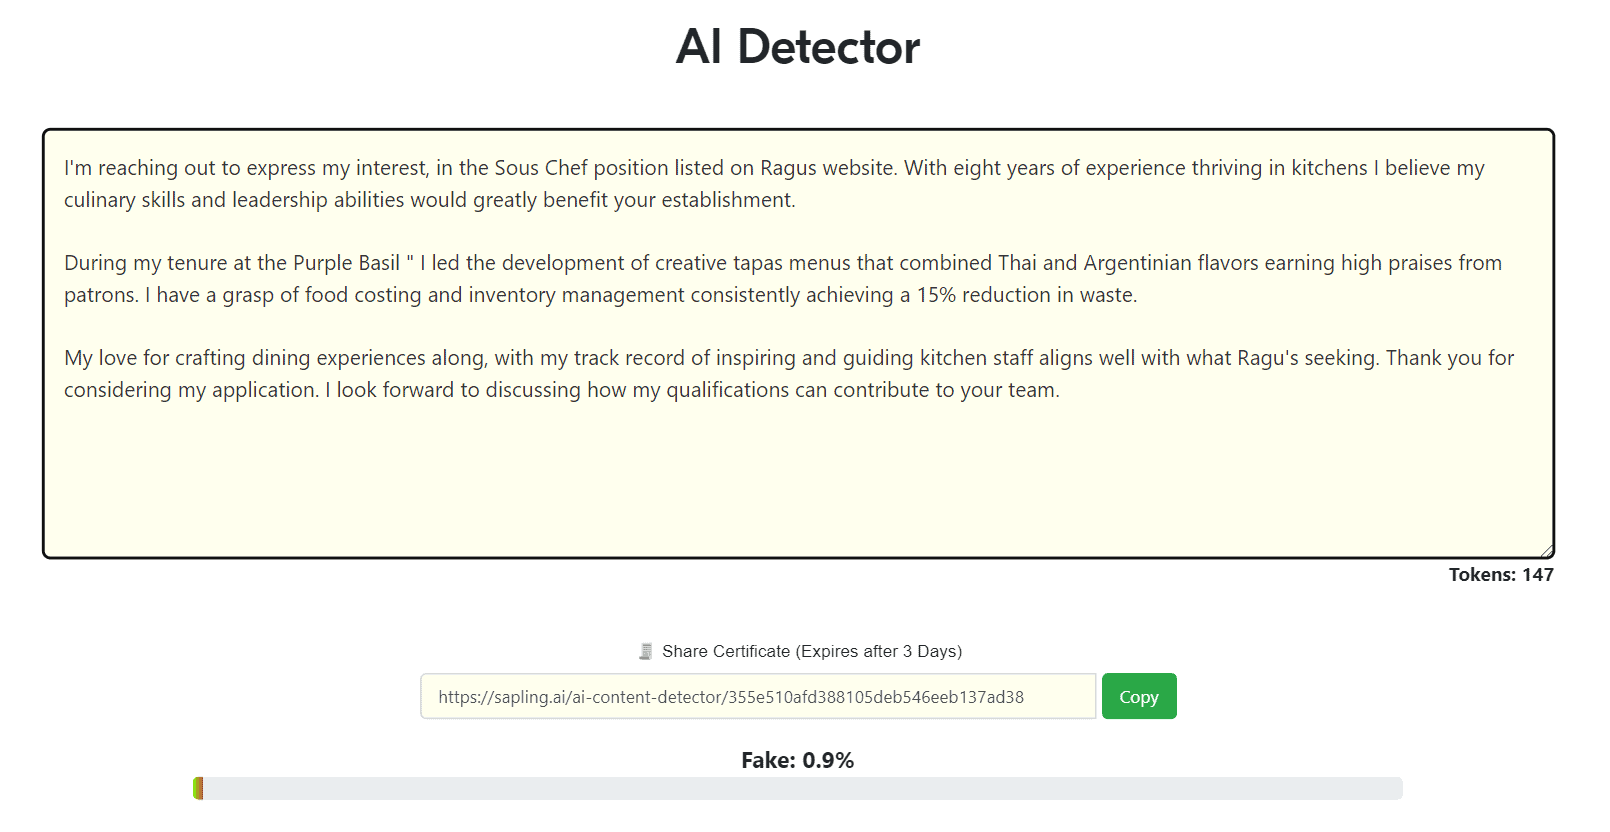Screen dimensions: 1610x832
Task: Click the Tokens: 147 counter
Action: pyautogui.click(x=1500, y=575)
